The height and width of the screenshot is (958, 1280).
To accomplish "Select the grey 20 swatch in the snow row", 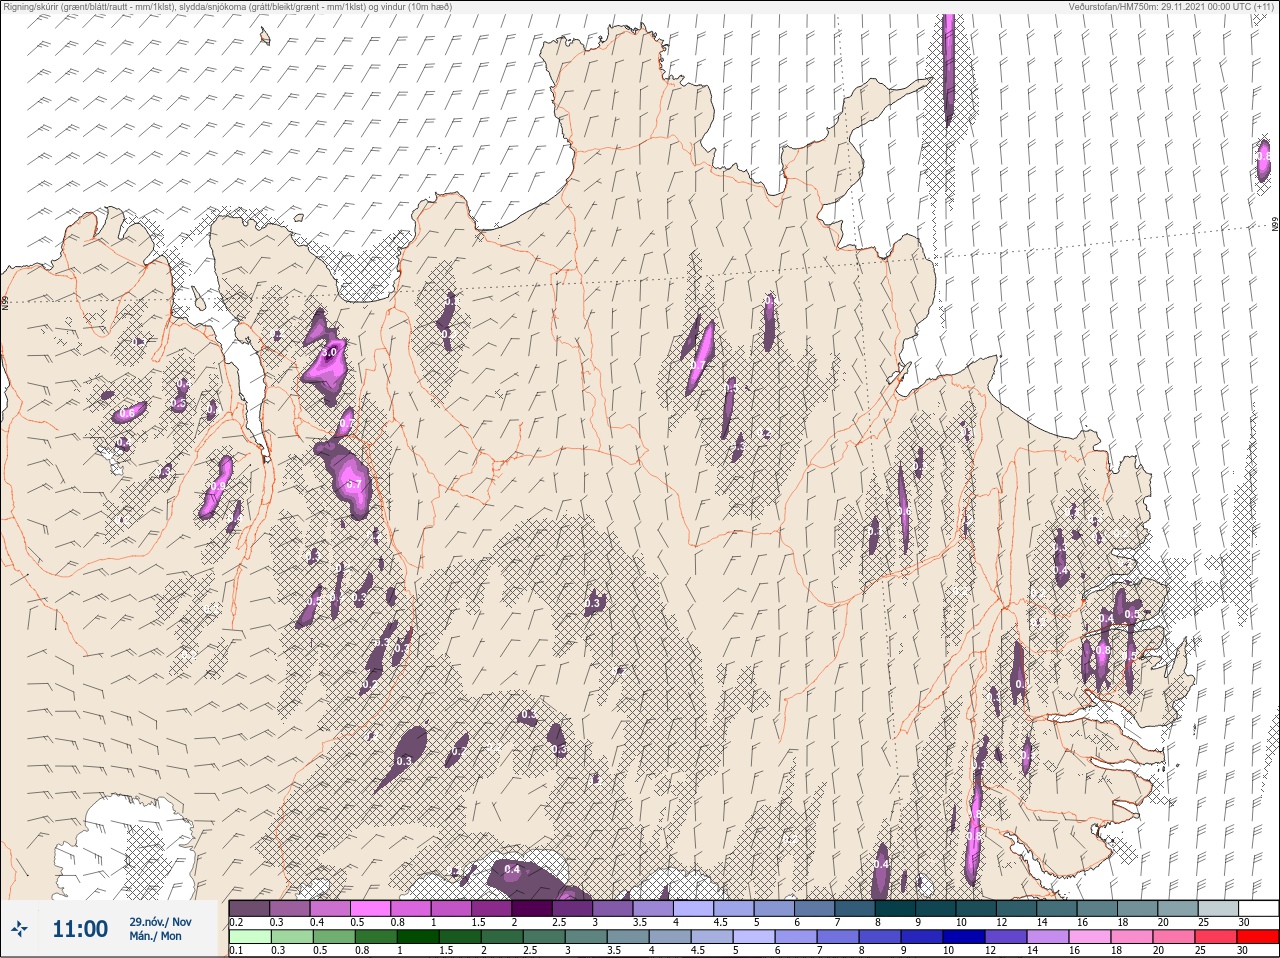I will pyautogui.click(x=1180, y=908).
